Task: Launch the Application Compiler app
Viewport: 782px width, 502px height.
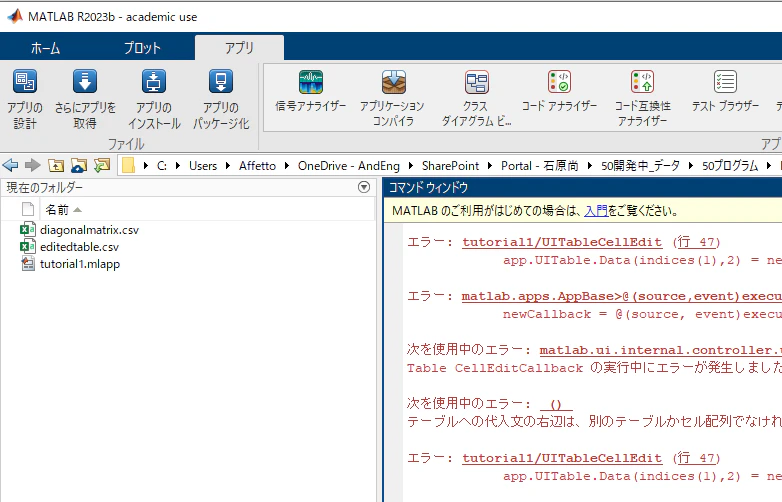Action: [392, 99]
